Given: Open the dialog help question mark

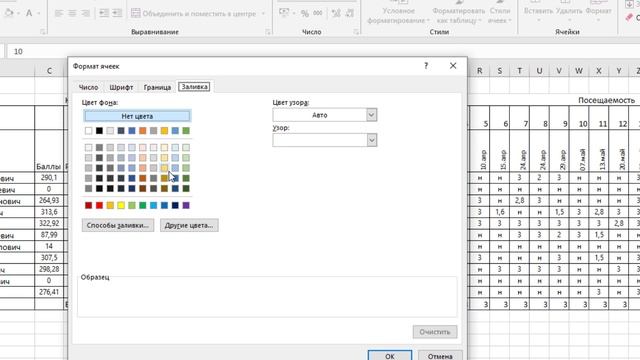Looking at the screenshot, I should pyautogui.click(x=426, y=66).
